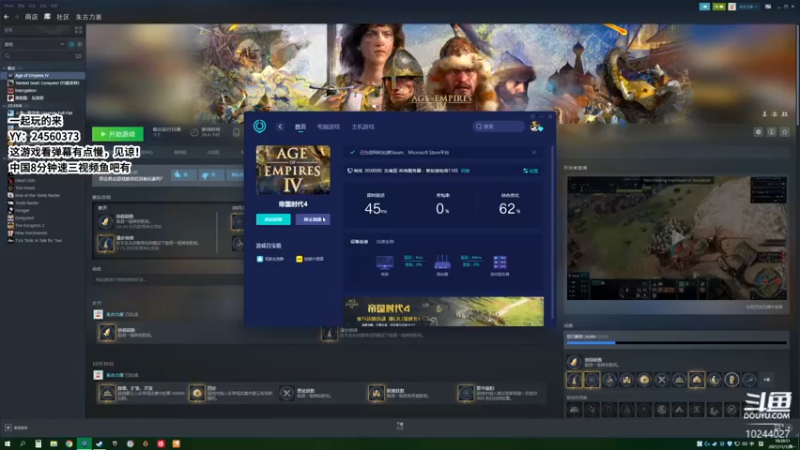Click the Age of Empires IV cover thumbnail
This screenshot has width=800, height=450.
293,169
